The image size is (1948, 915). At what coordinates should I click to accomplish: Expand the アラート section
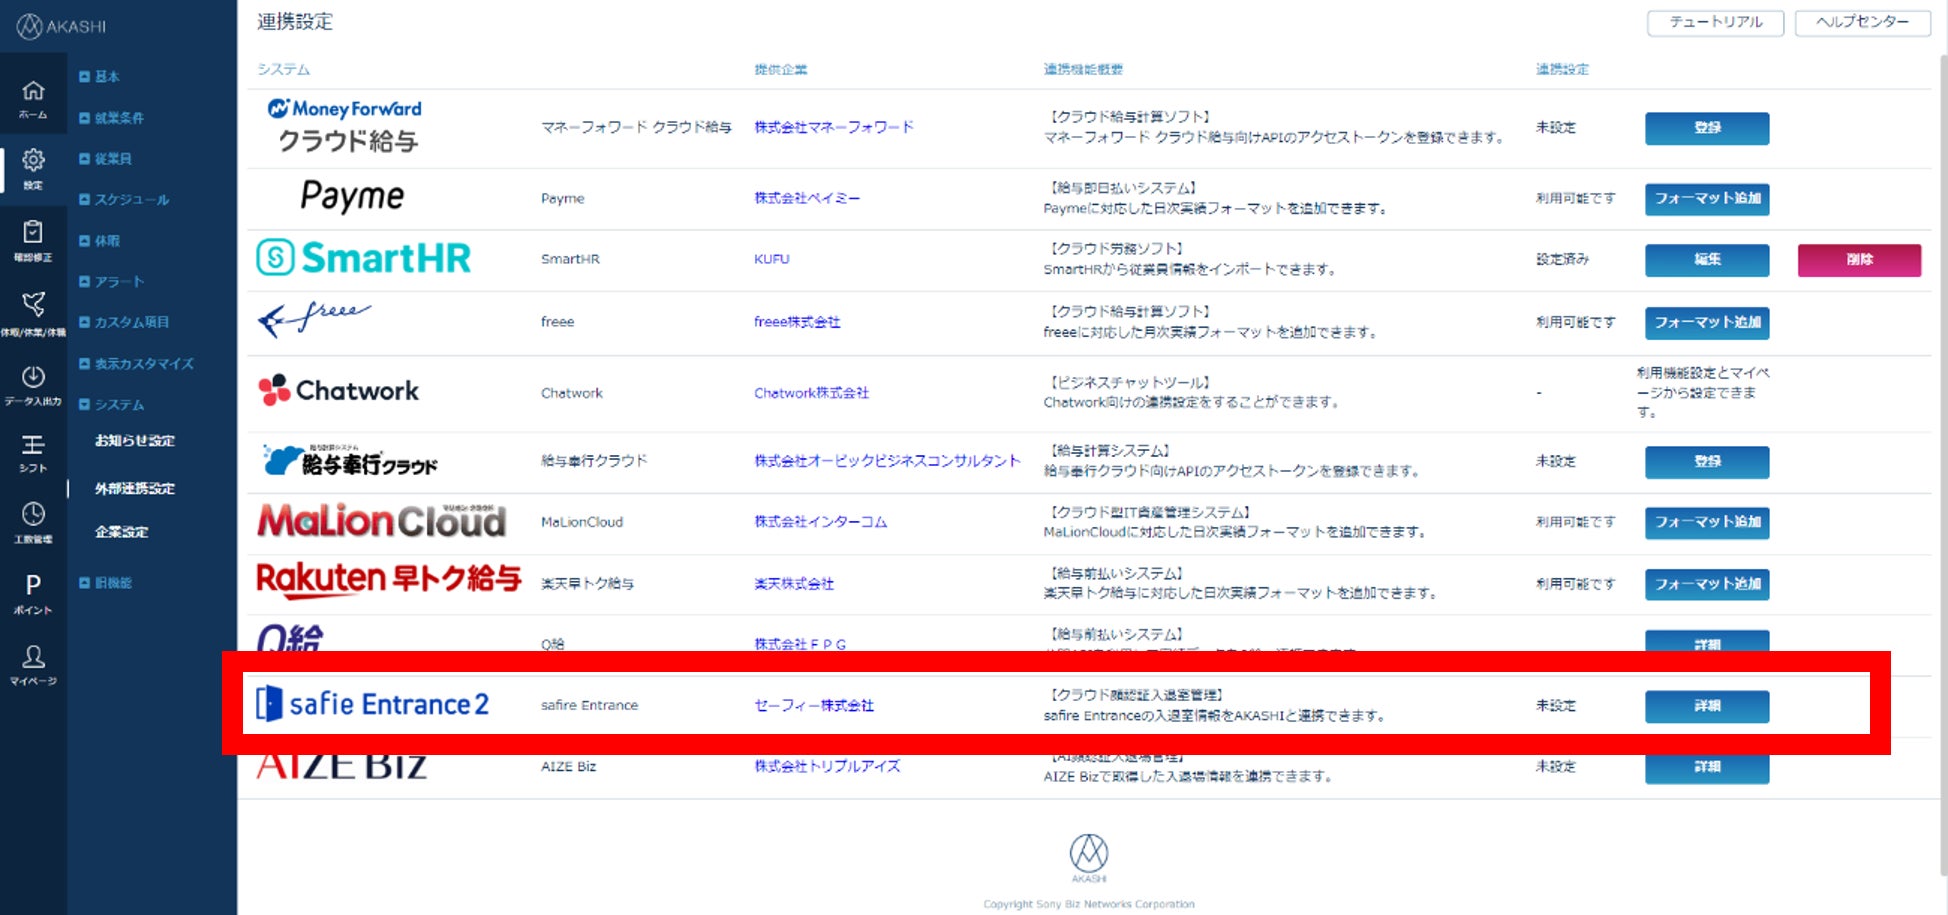tap(111, 282)
